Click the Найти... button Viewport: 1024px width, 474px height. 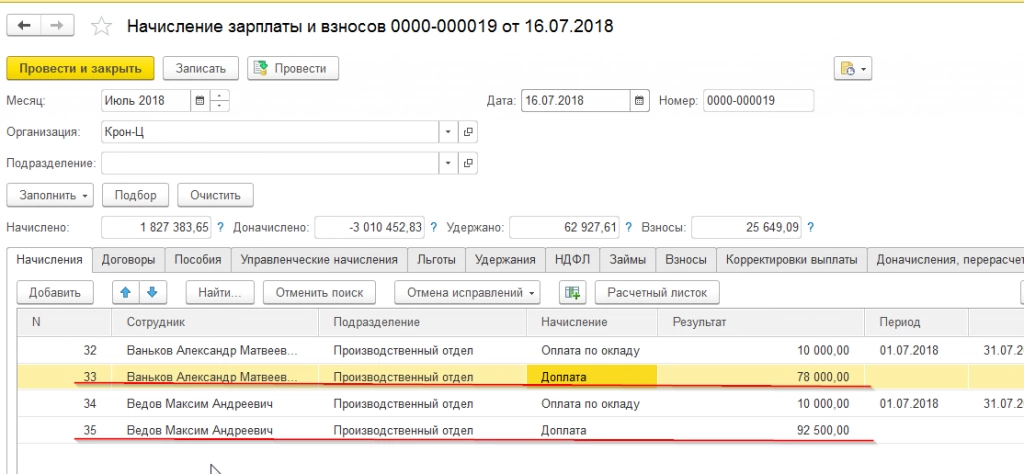pos(220,292)
